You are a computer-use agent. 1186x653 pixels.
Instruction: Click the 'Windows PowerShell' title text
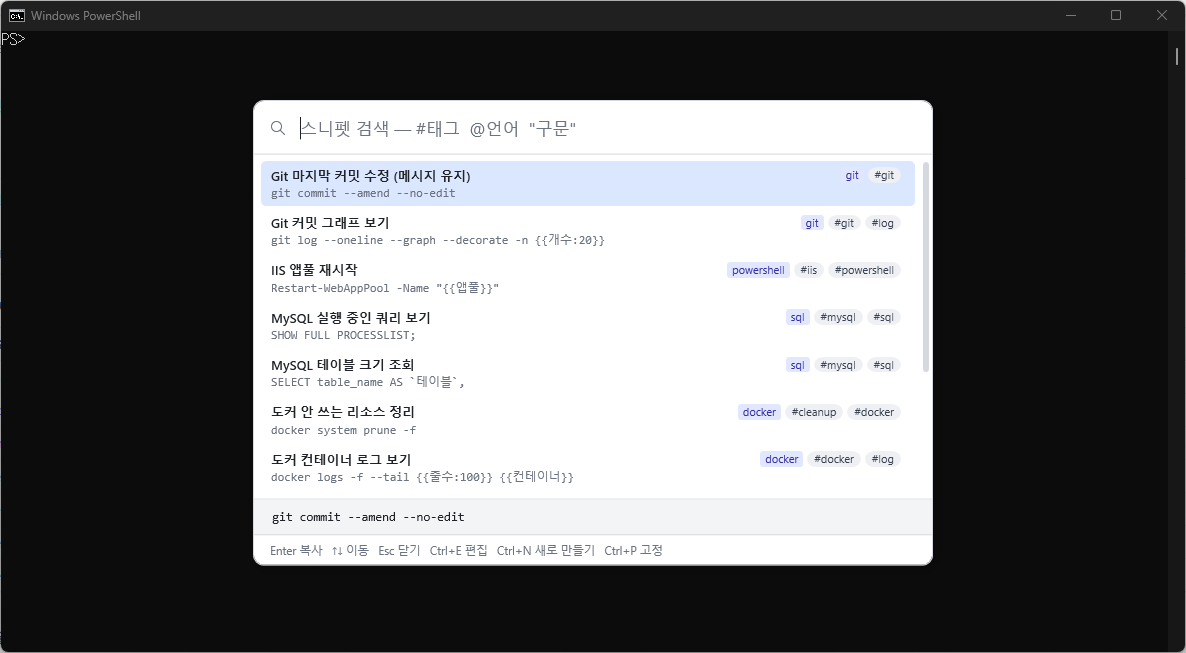coord(85,15)
